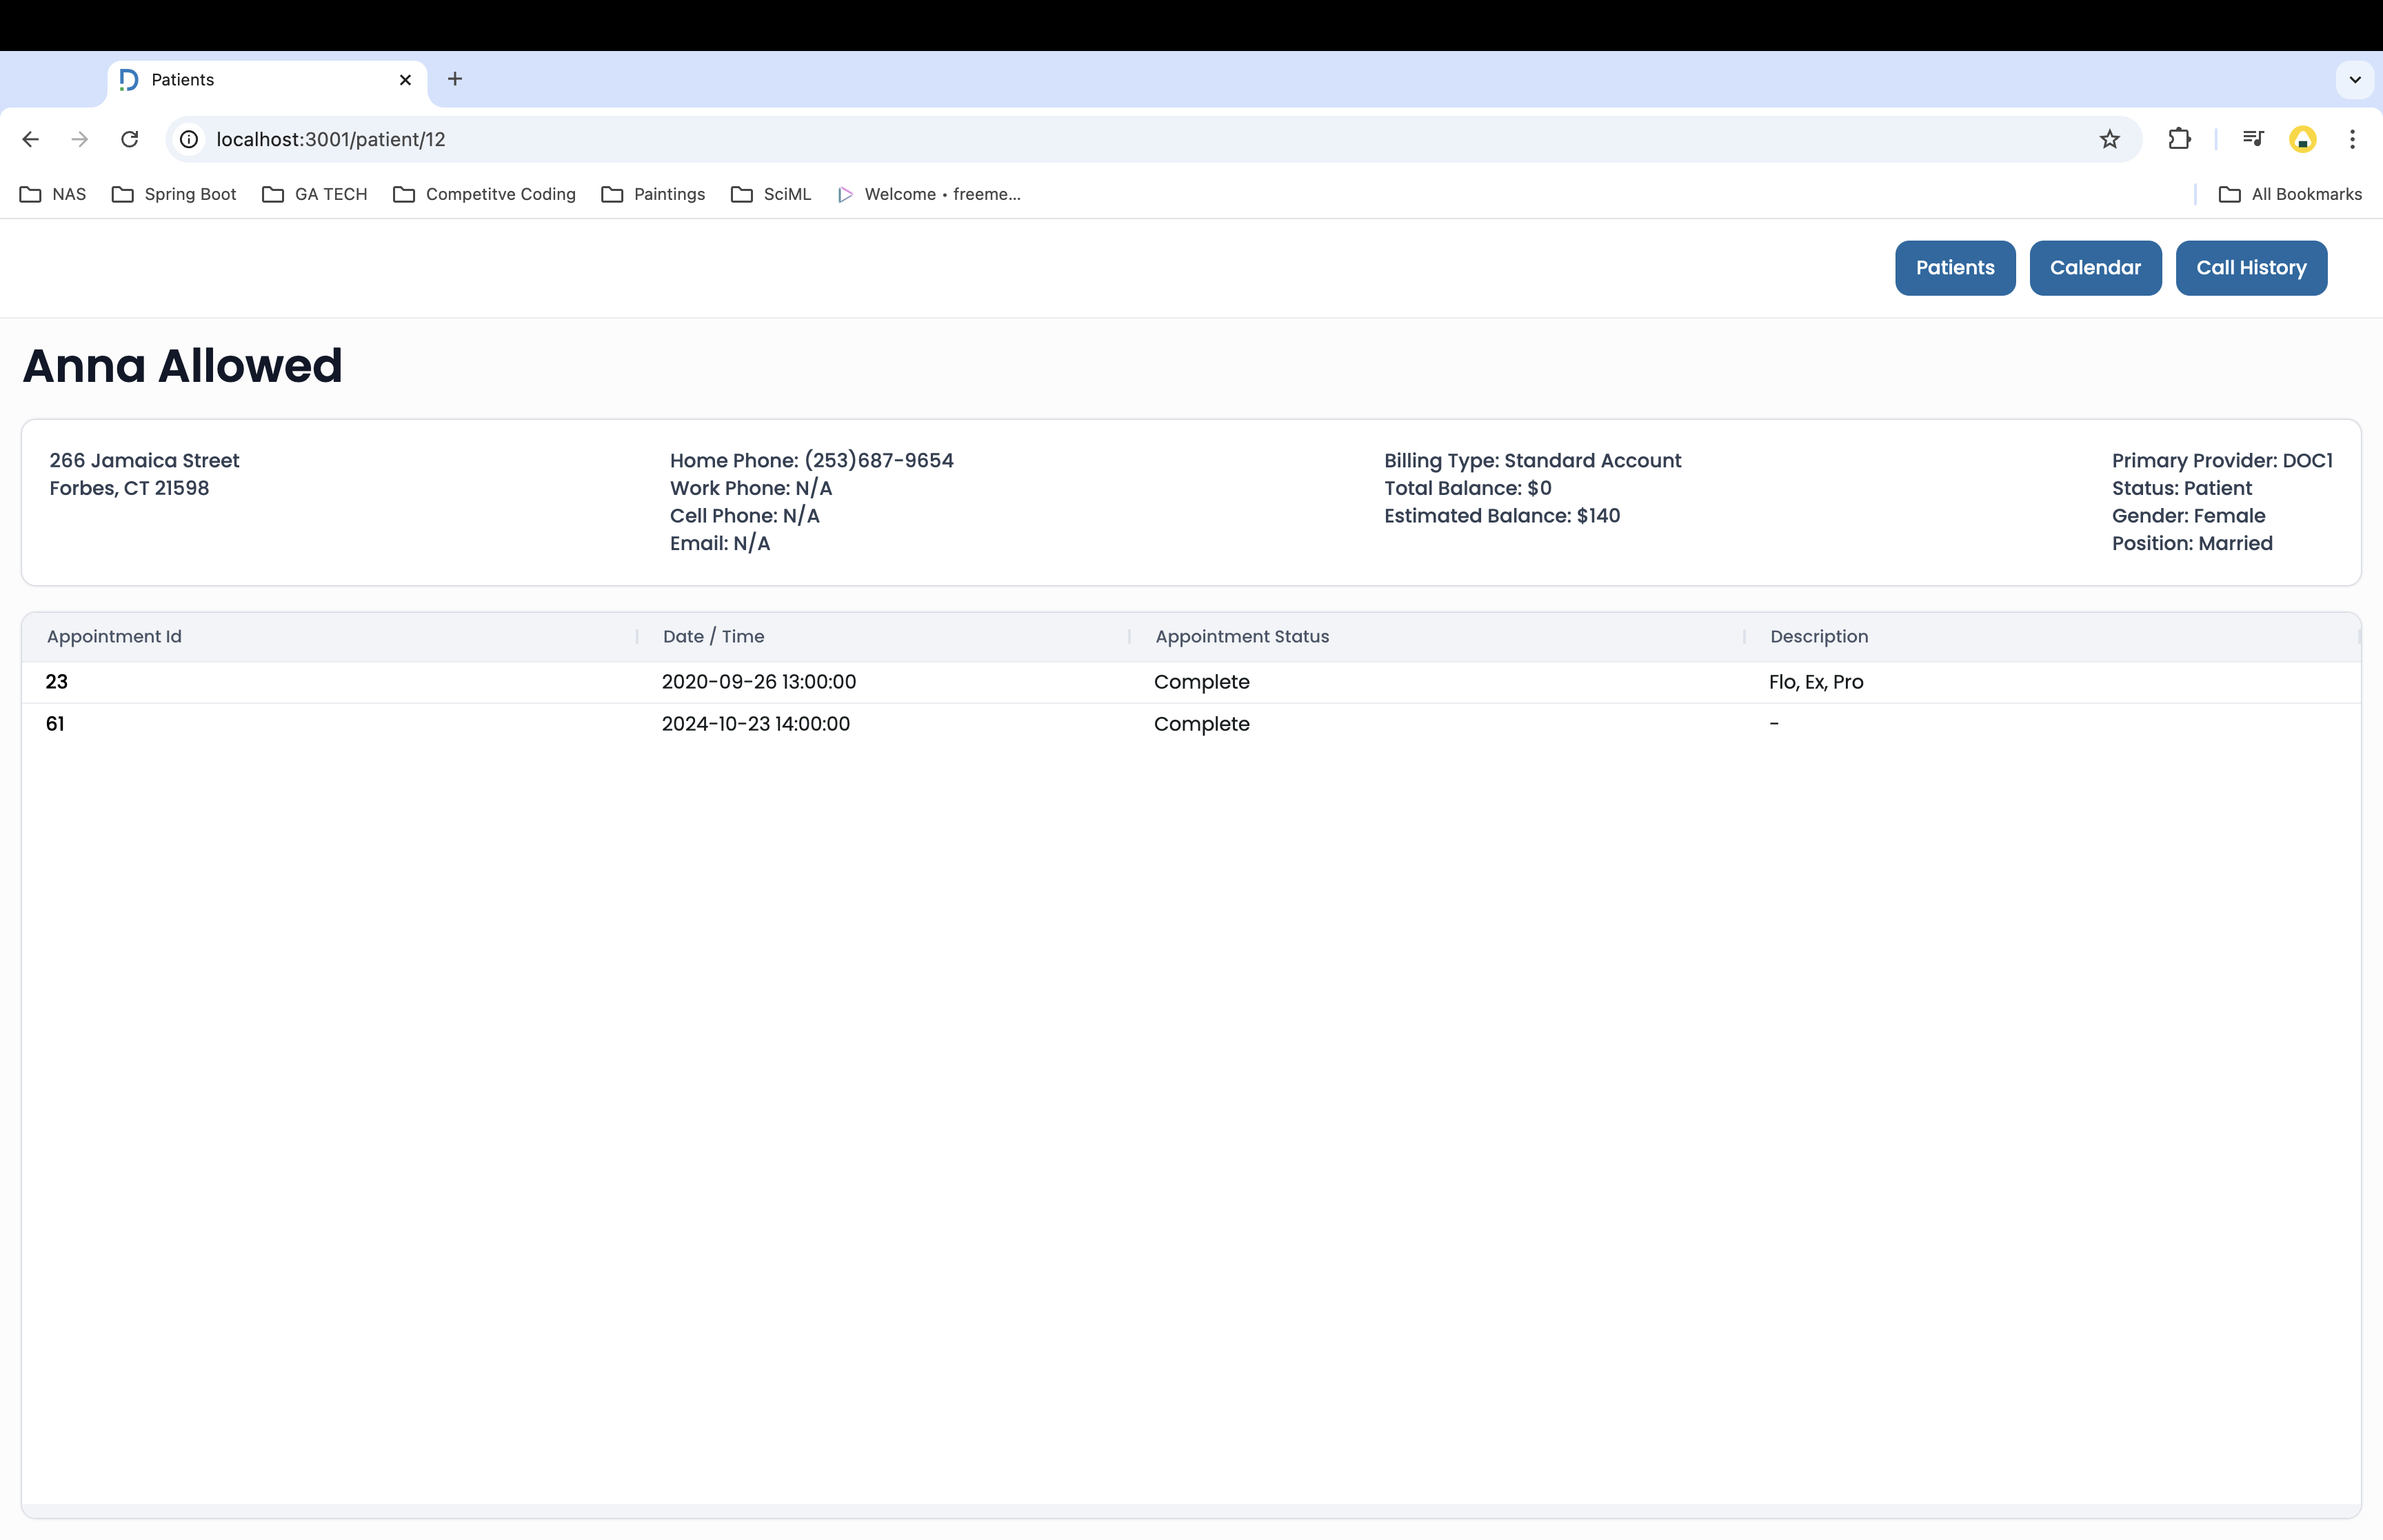Open Chrome three-dot menu

[x=2352, y=139]
